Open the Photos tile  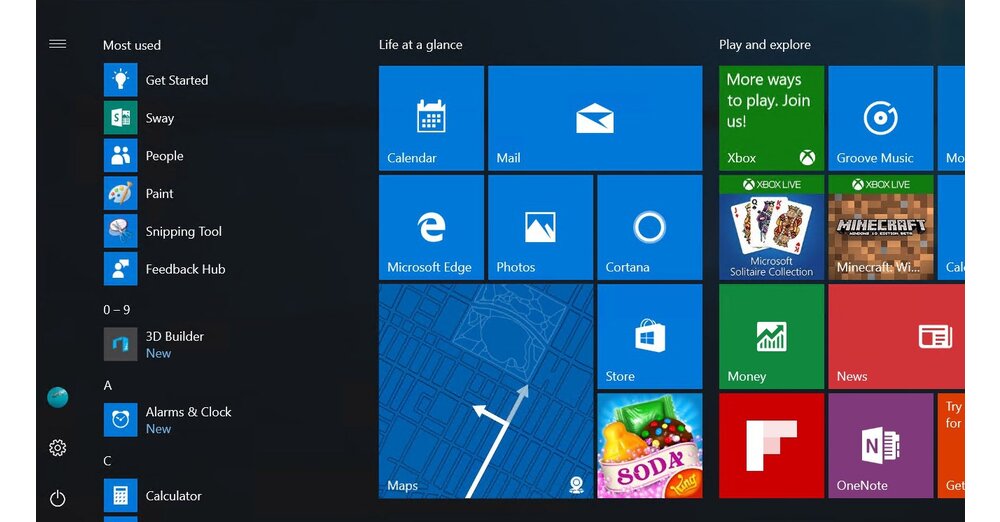click(540, 227)
